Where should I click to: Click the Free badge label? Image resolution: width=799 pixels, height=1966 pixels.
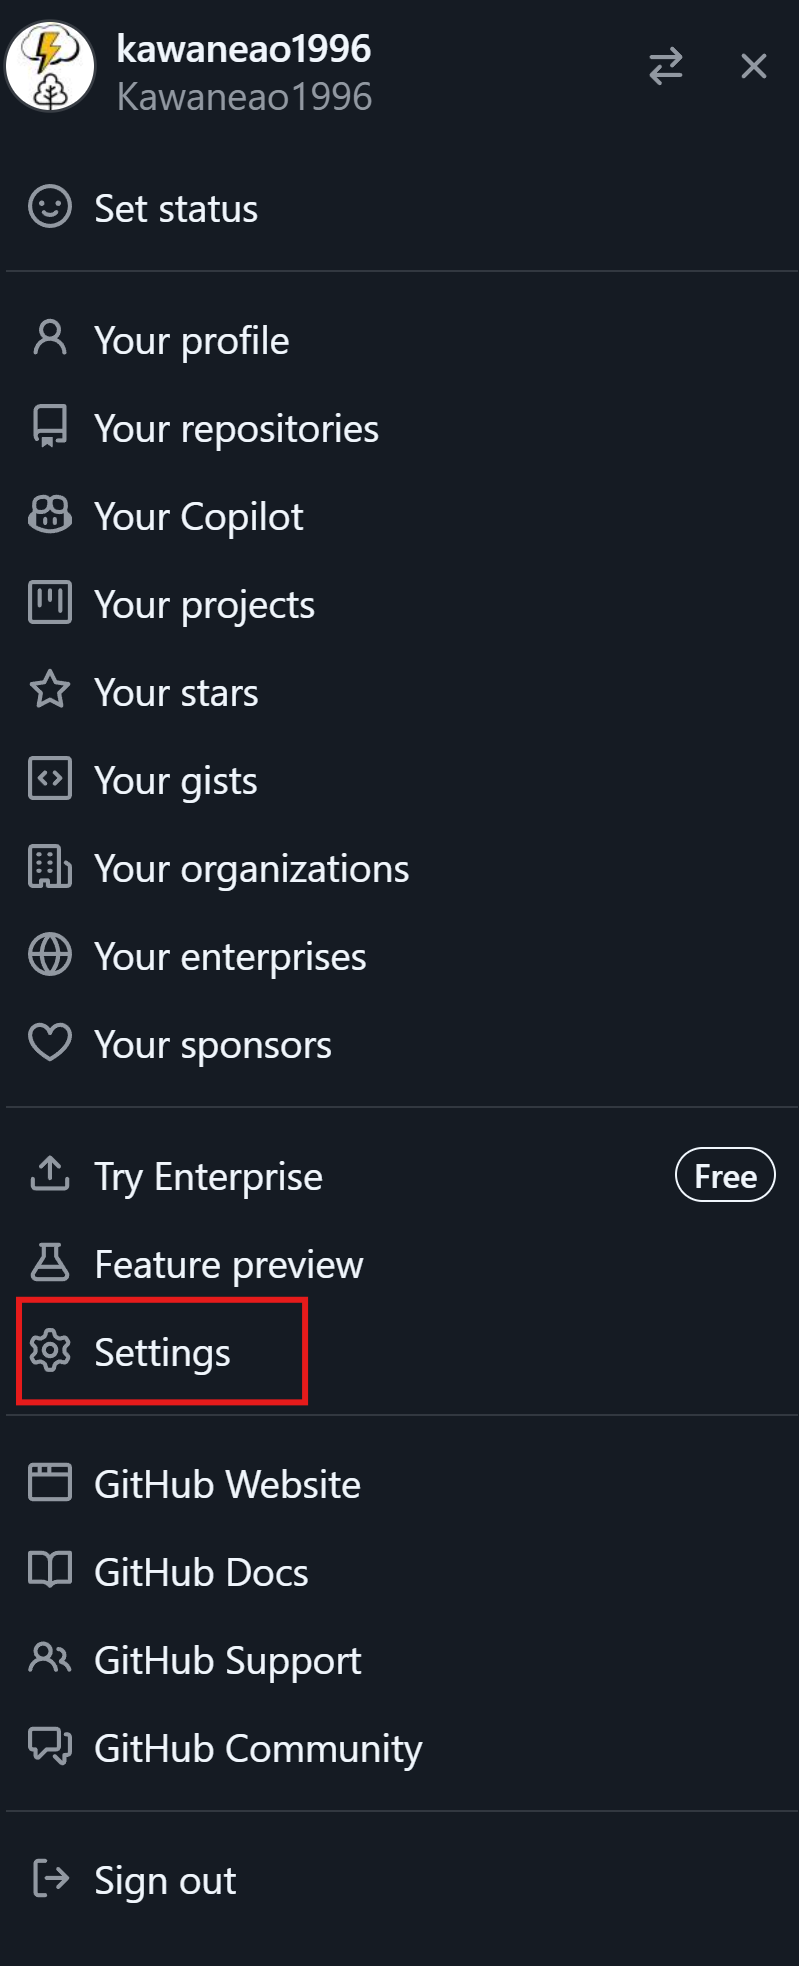point(726,1176)
